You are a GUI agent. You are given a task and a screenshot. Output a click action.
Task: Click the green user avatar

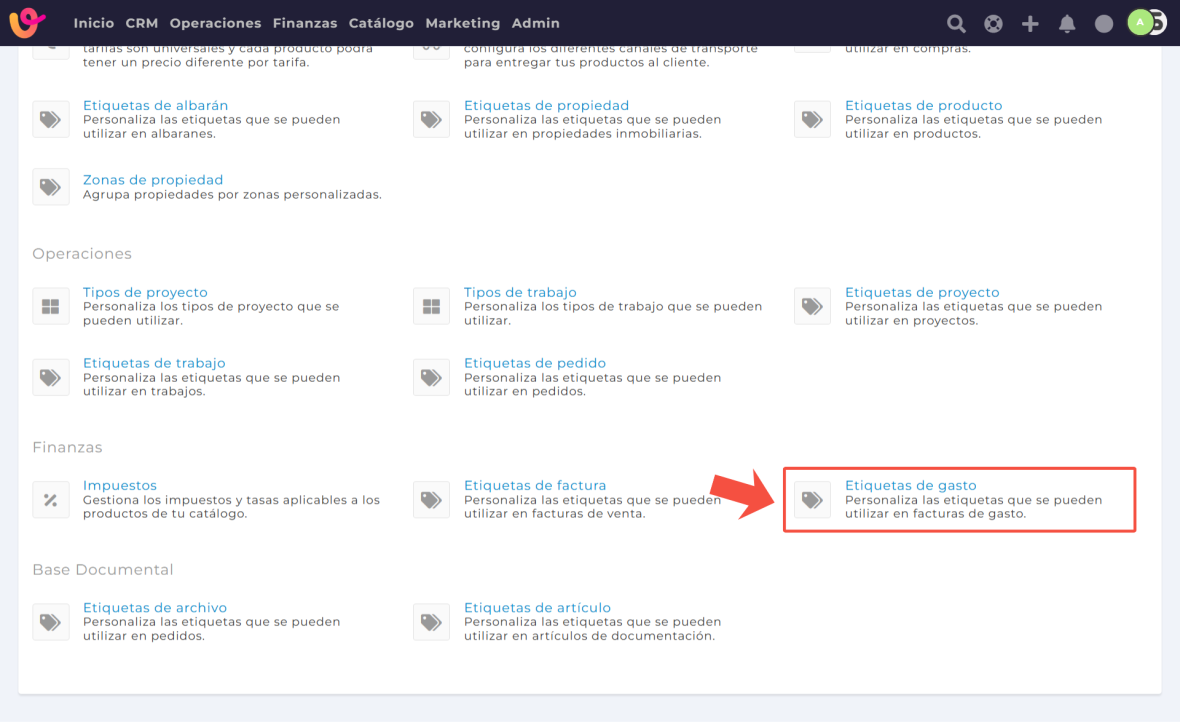(x=1140, y=22)
